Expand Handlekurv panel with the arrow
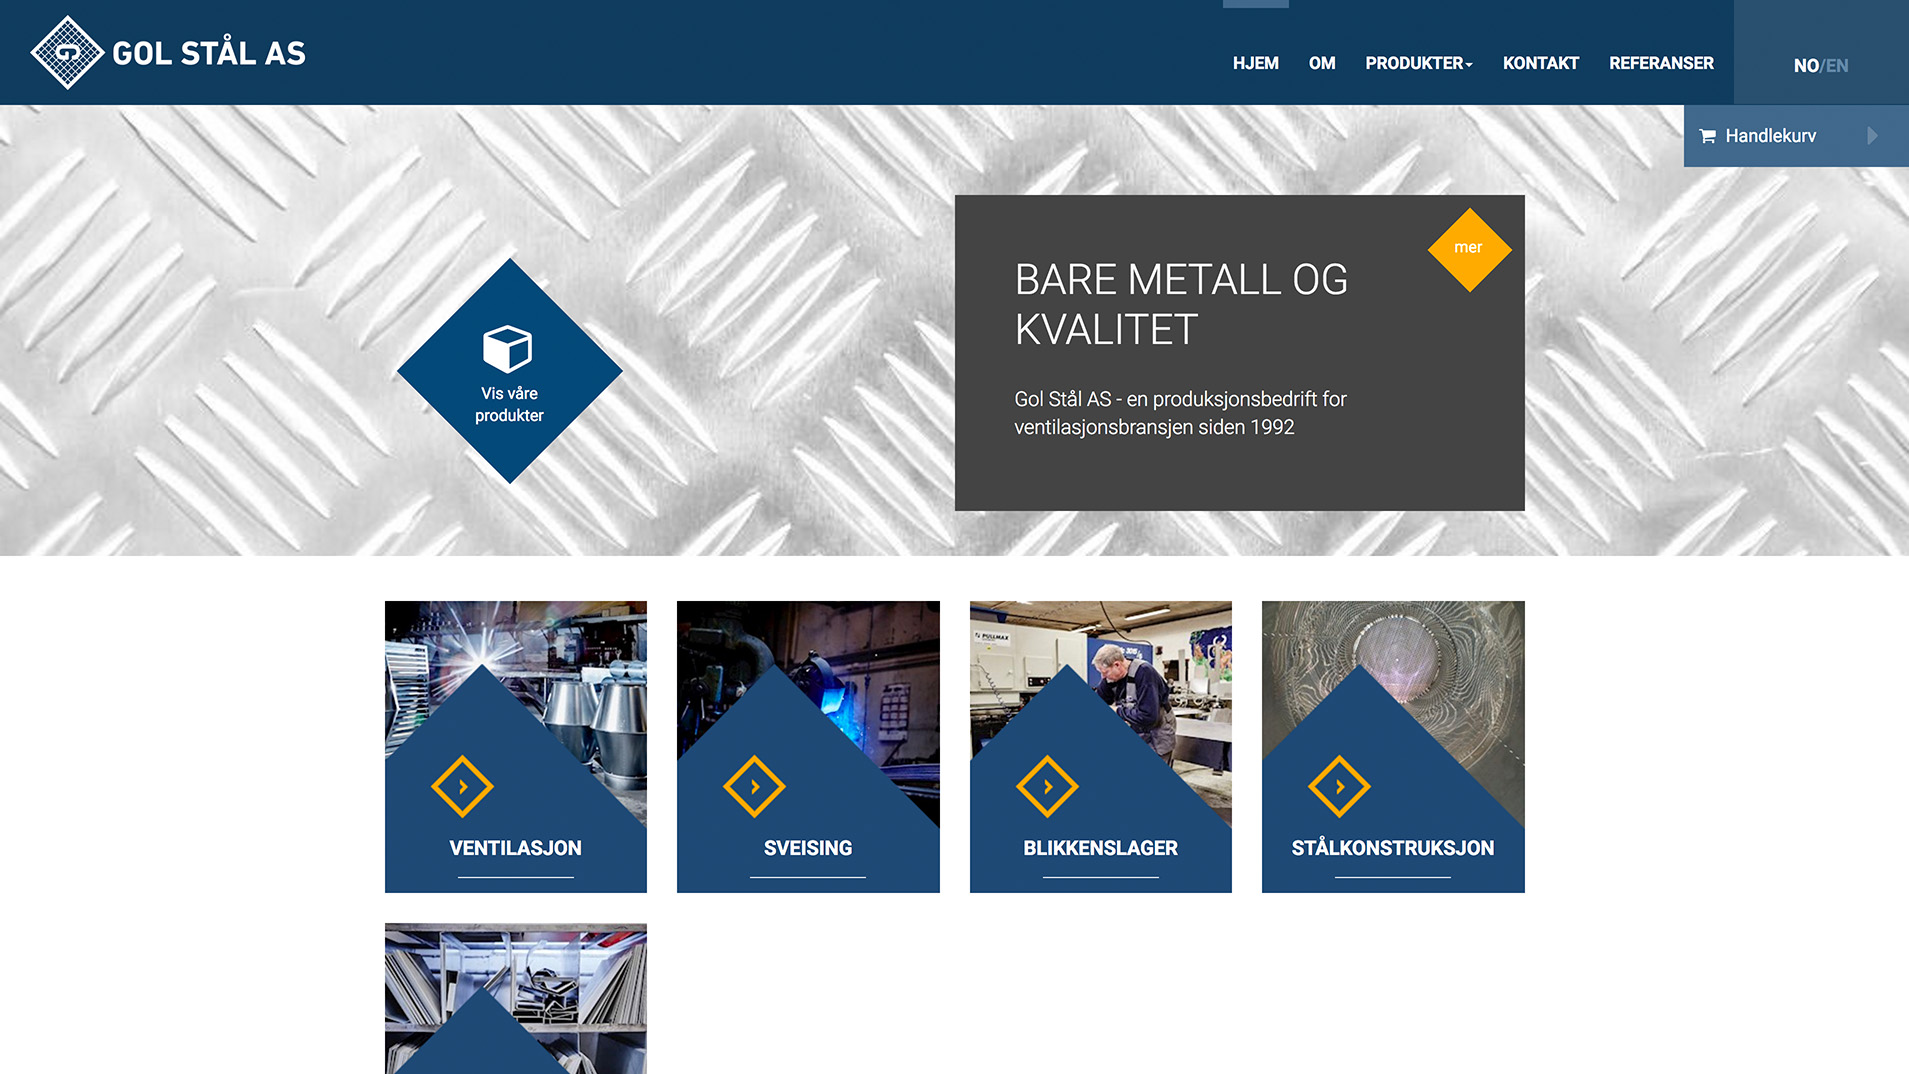 click(1872, 136)
